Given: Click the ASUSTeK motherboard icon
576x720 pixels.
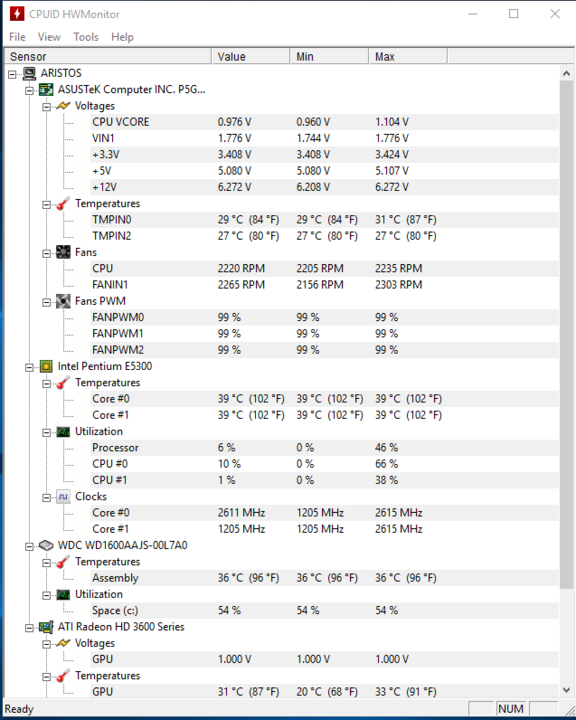Looking at the screenshot, I should [46, 90].
